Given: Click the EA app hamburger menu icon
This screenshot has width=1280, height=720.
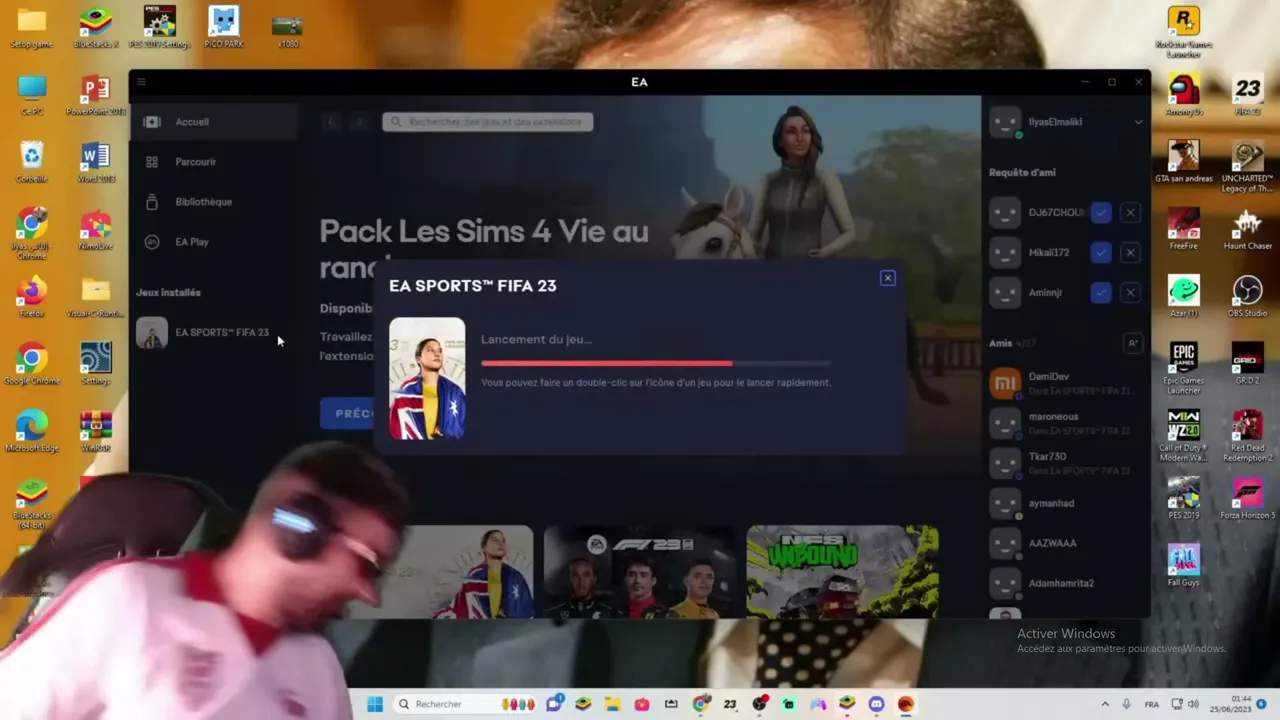Looking at the screenshot, I should pos(141,82).
